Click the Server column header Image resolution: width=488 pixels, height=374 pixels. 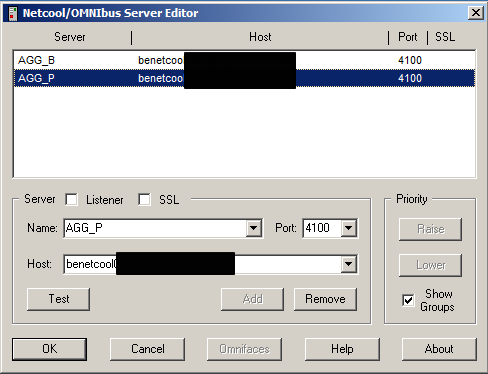[x=70, y=37]
